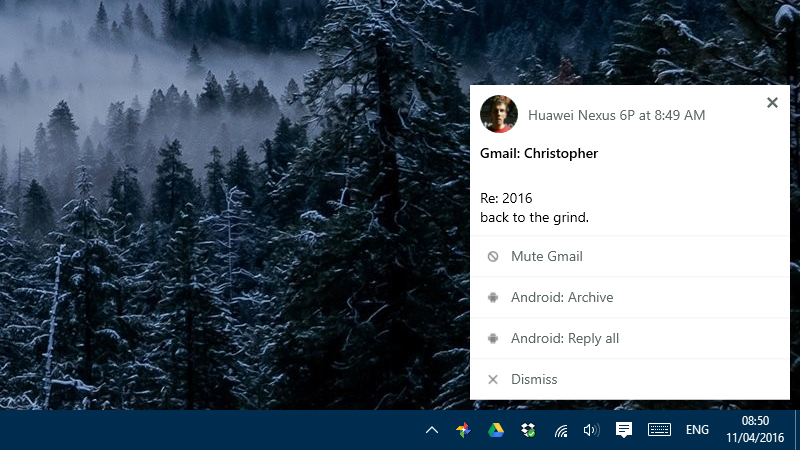Dismiss the Gmail notification

[x=630, y=379]
